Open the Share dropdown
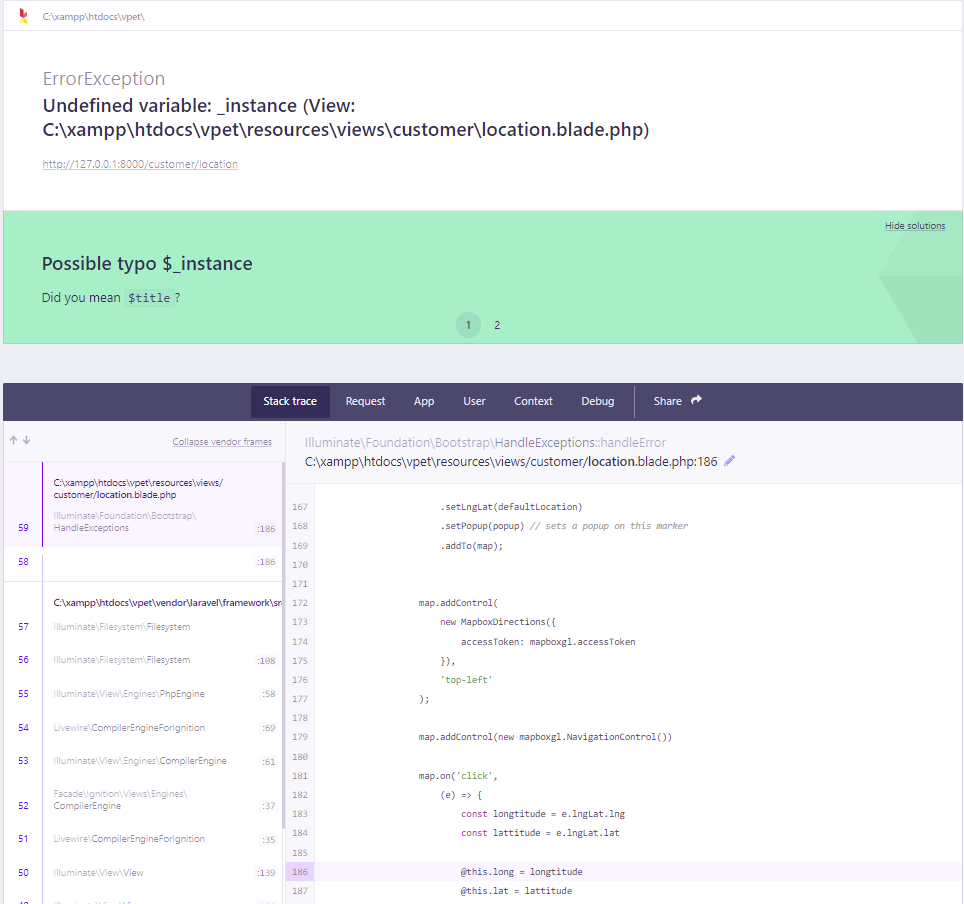Viewport: 964px width, 904px height. click(677, 402)
